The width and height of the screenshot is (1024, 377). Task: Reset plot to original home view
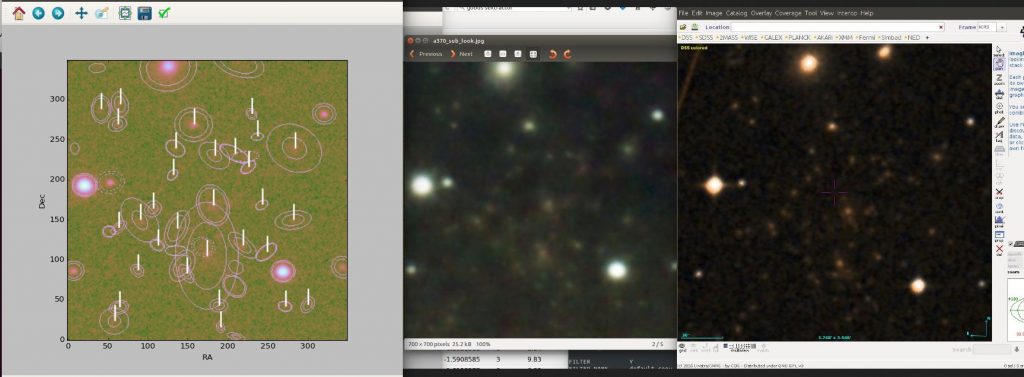[19, 13]
